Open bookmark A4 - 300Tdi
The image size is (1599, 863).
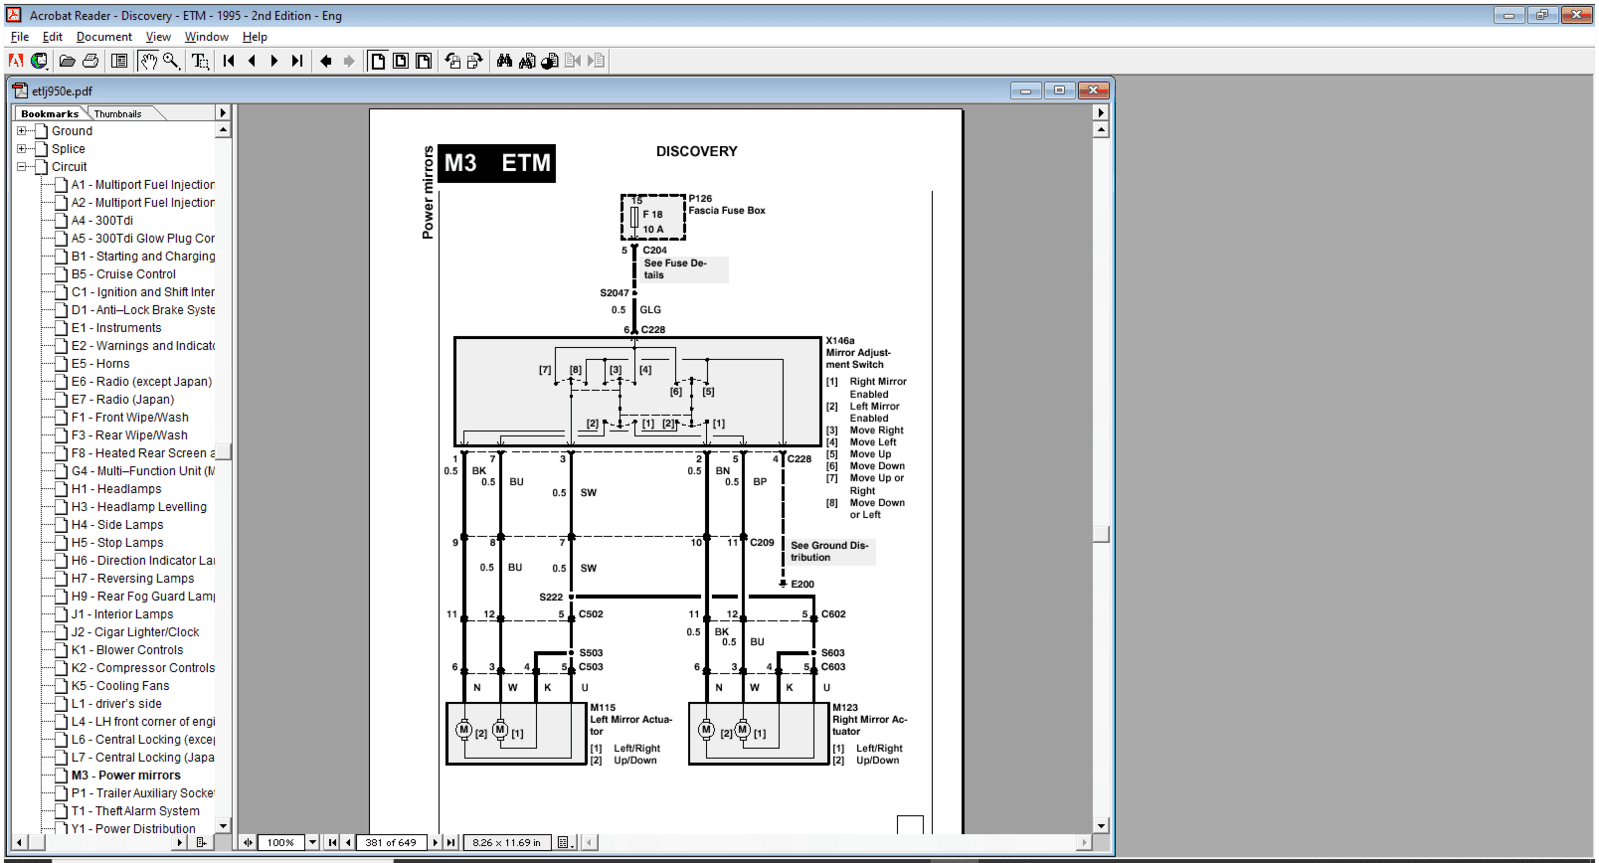point(102,221)
